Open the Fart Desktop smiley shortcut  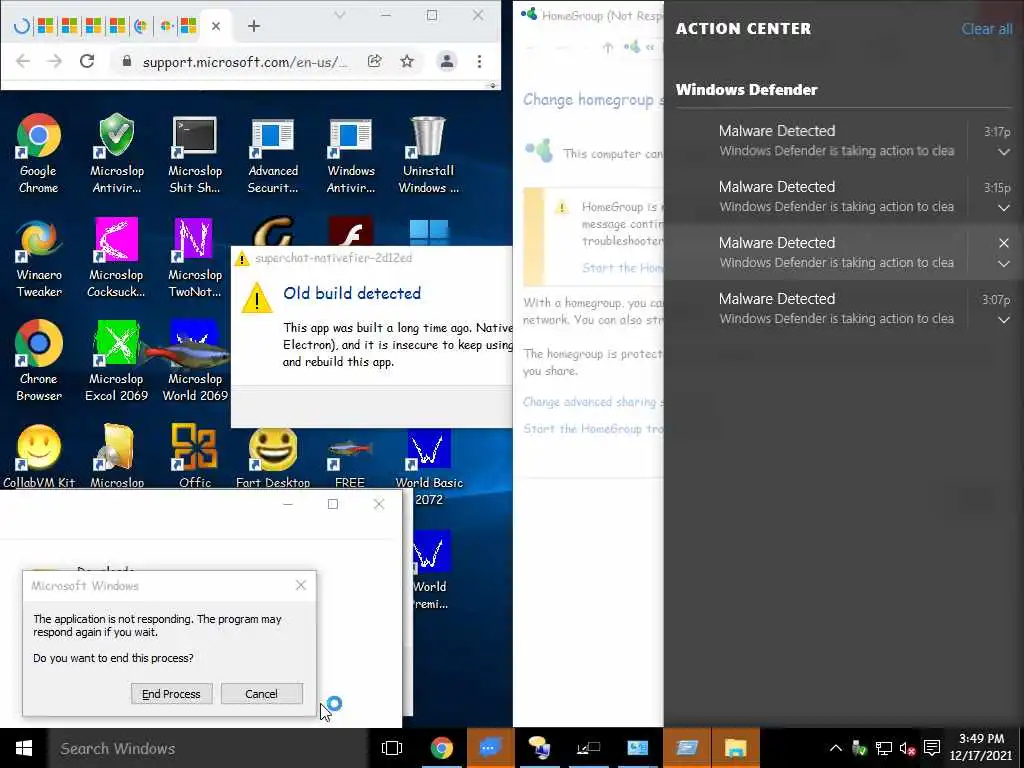(273, 456)
